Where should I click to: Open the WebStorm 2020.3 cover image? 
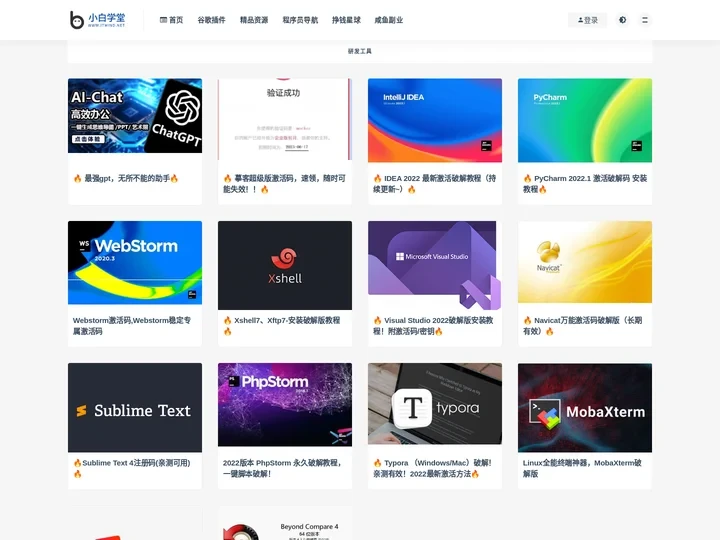(x=135, y=263)
